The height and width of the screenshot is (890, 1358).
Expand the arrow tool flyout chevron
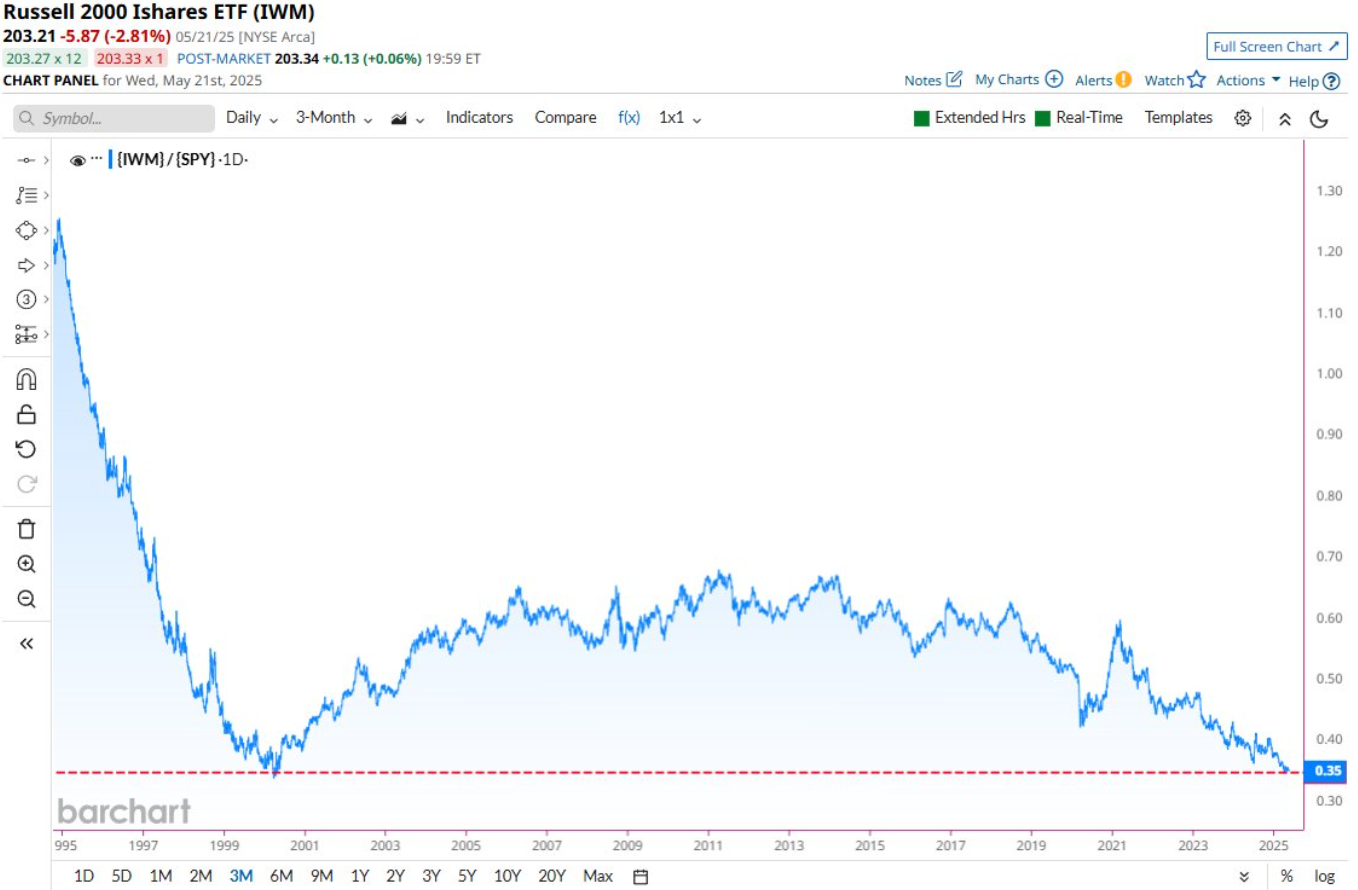pos(46,265)
